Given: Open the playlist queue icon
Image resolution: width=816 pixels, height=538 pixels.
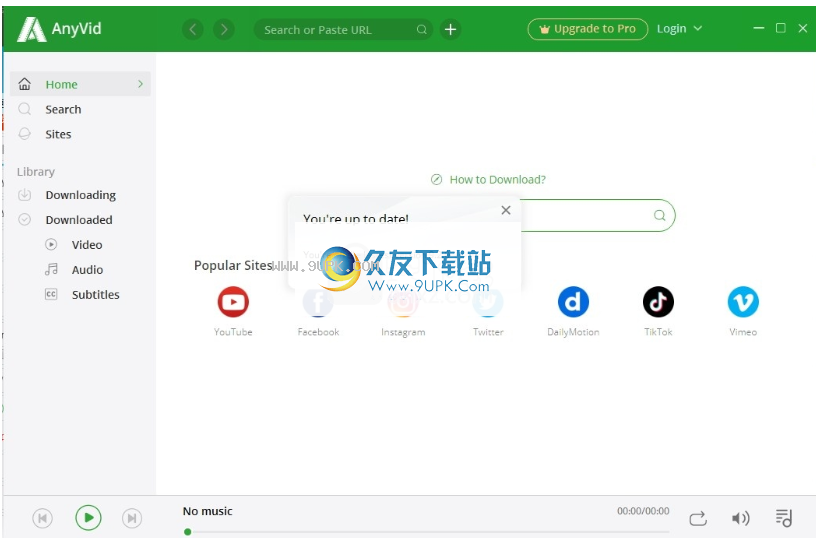Looking at the screenshot, I should pyautogui.click(x=784, y=518).
